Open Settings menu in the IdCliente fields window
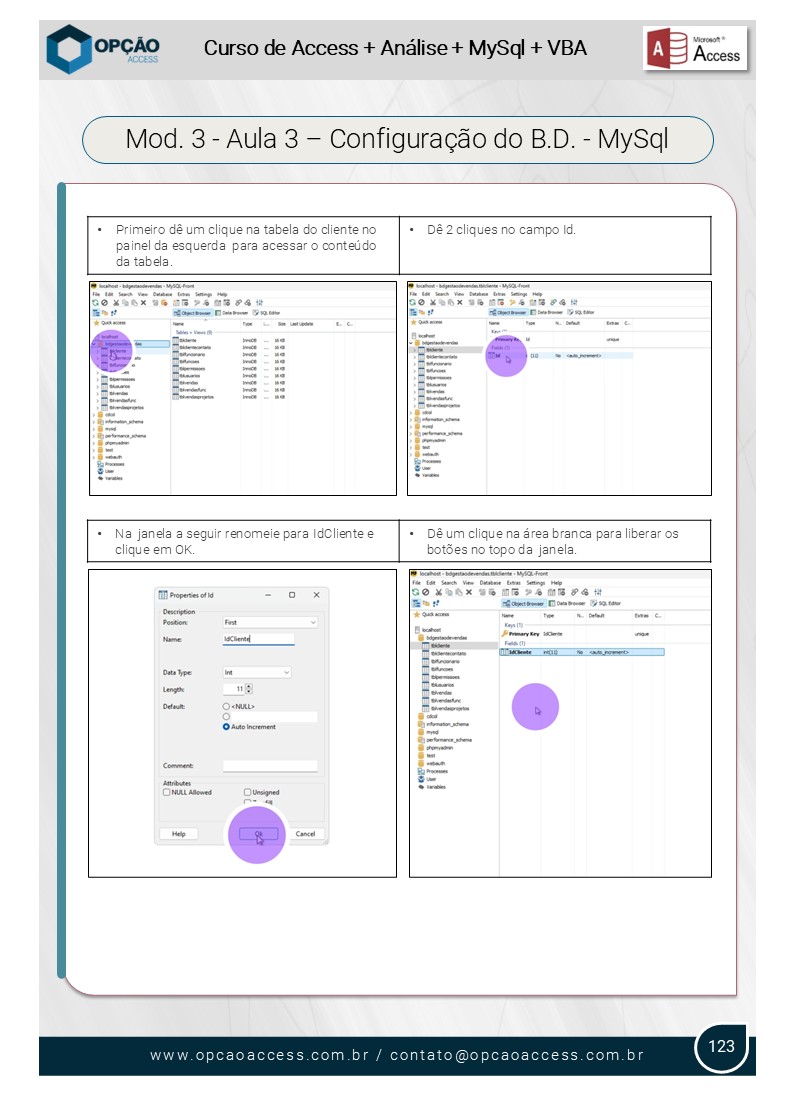 pos(536,583)
